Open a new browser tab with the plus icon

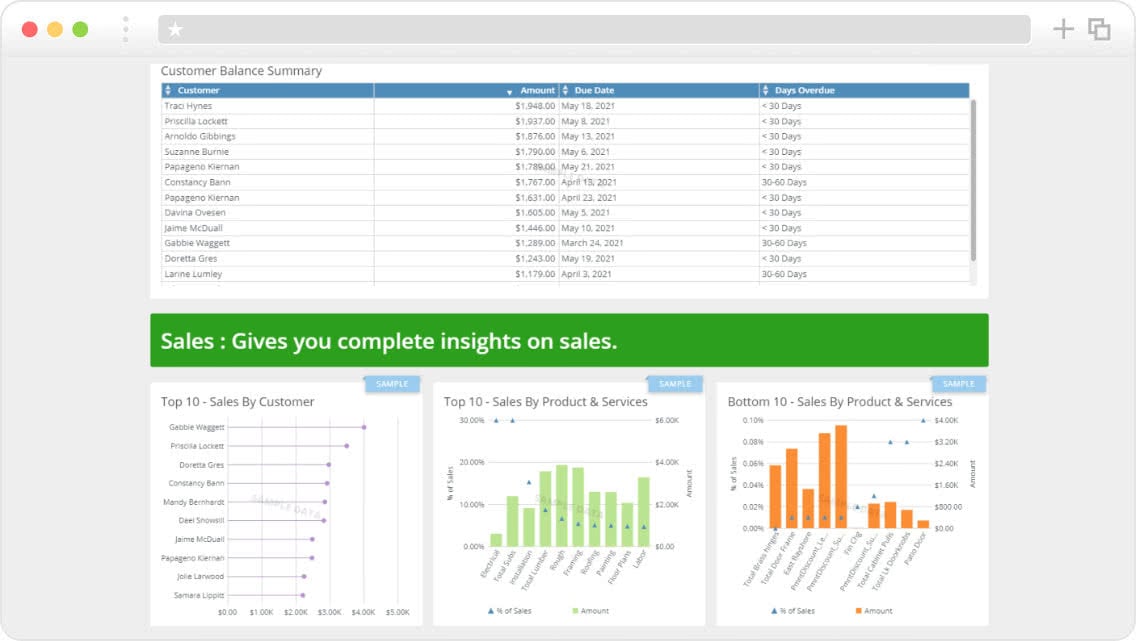1063,29
